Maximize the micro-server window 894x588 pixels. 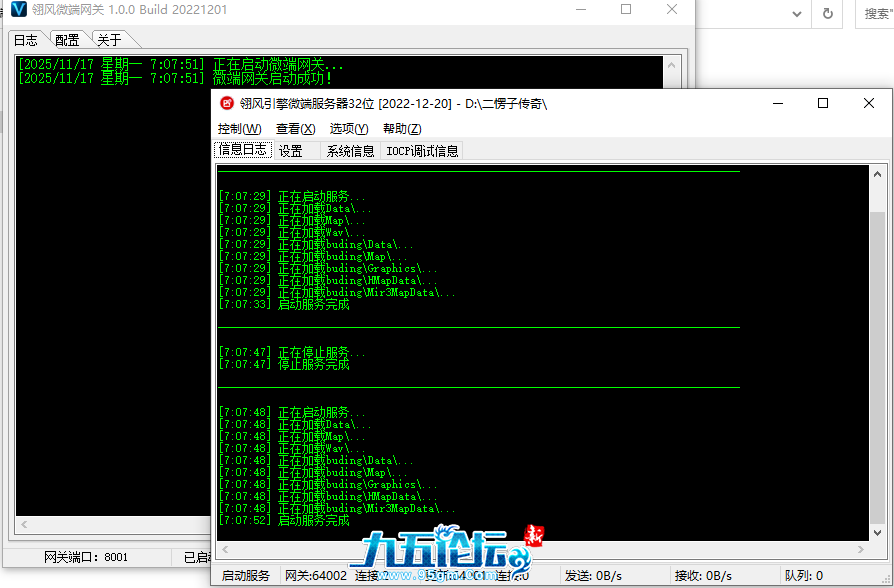click(822, 103)
